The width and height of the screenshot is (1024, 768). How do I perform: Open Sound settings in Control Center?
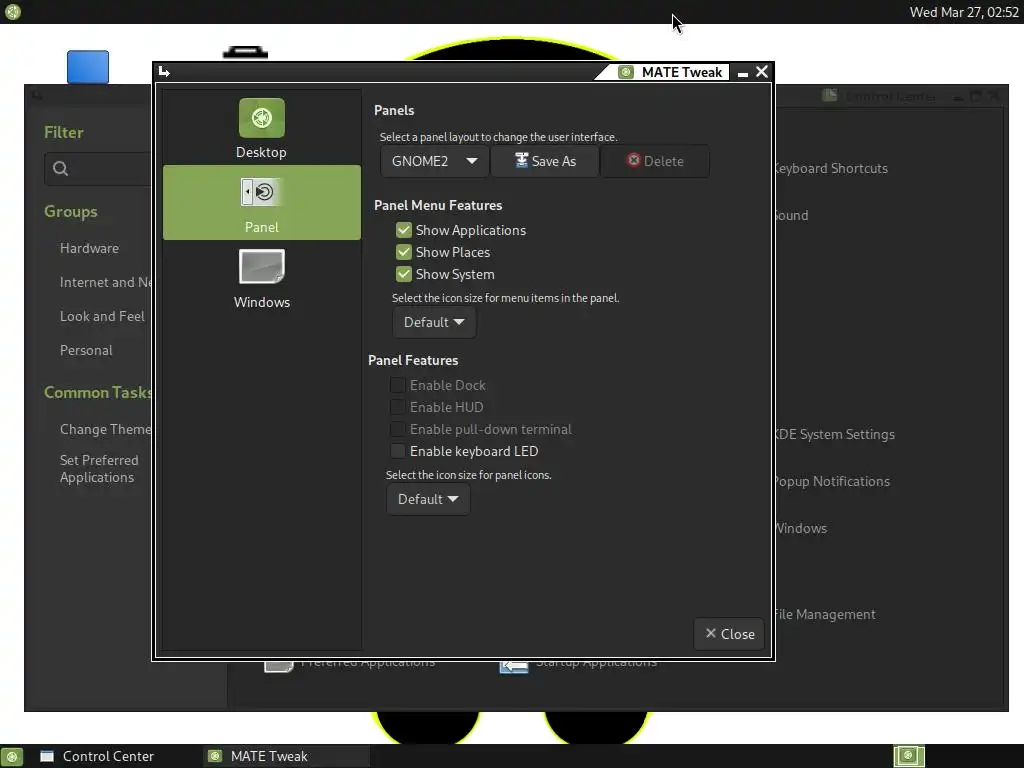coord(792,216)
